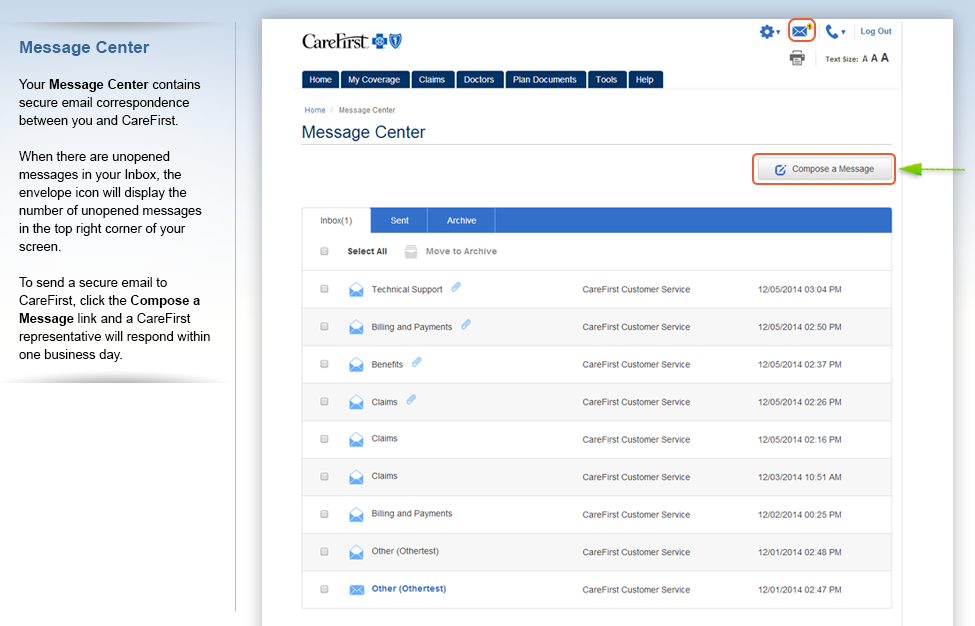Screen dimensions: 975x626
Task: Tick the Select All checkbox
Action: (324, 251)
